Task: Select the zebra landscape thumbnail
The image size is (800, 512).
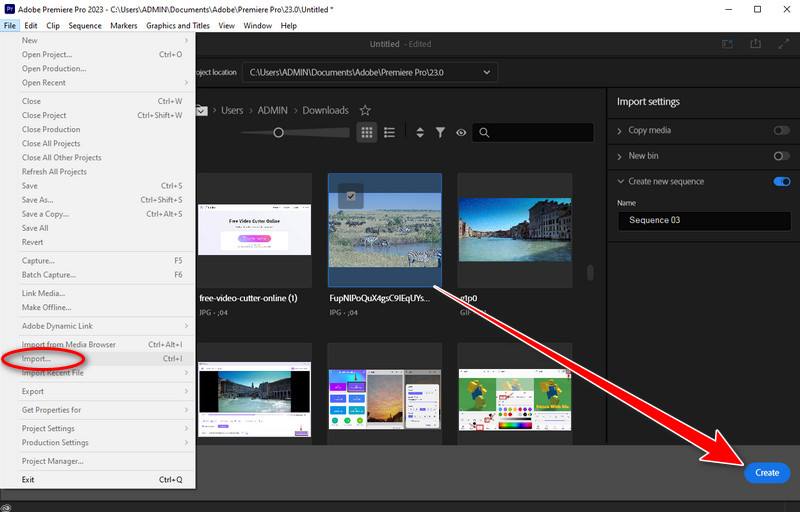Action: click(x=385, y=230)
